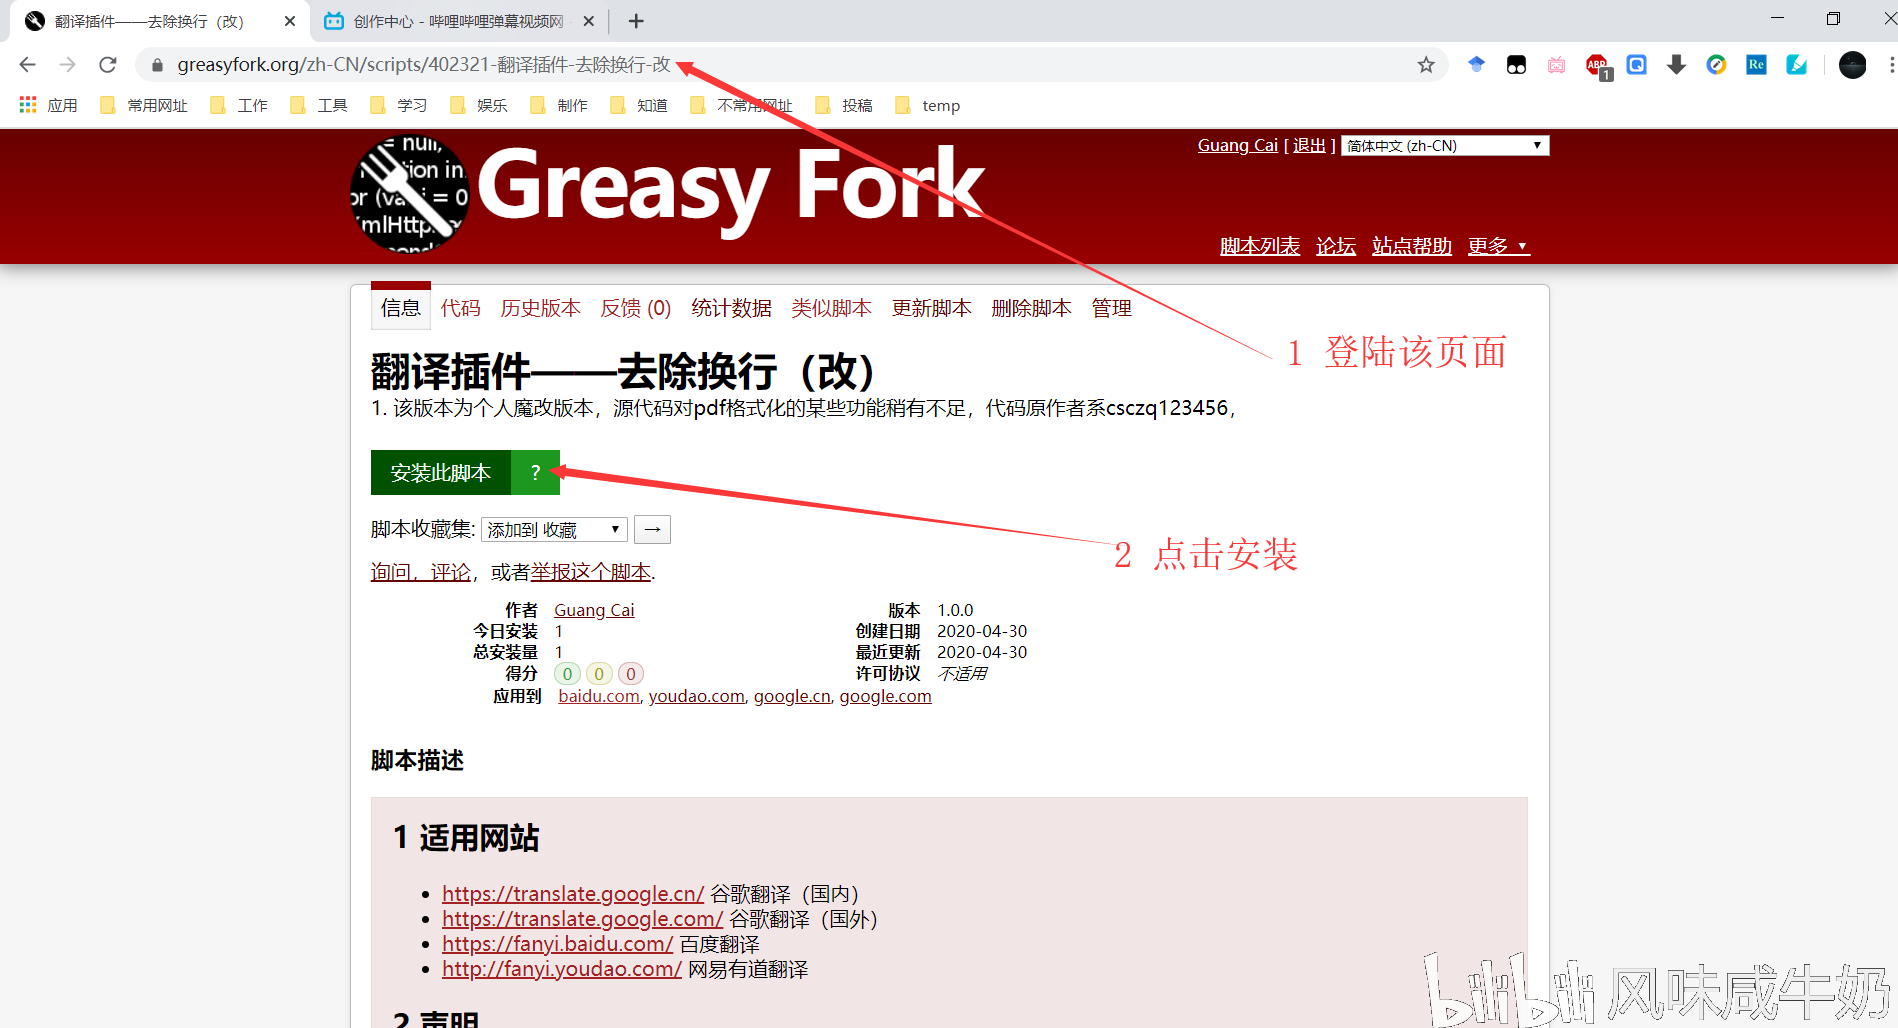Open the https://translate.google.cn/ link
The height and width of the screenshot is (1028, 1898).
point(573,894)
